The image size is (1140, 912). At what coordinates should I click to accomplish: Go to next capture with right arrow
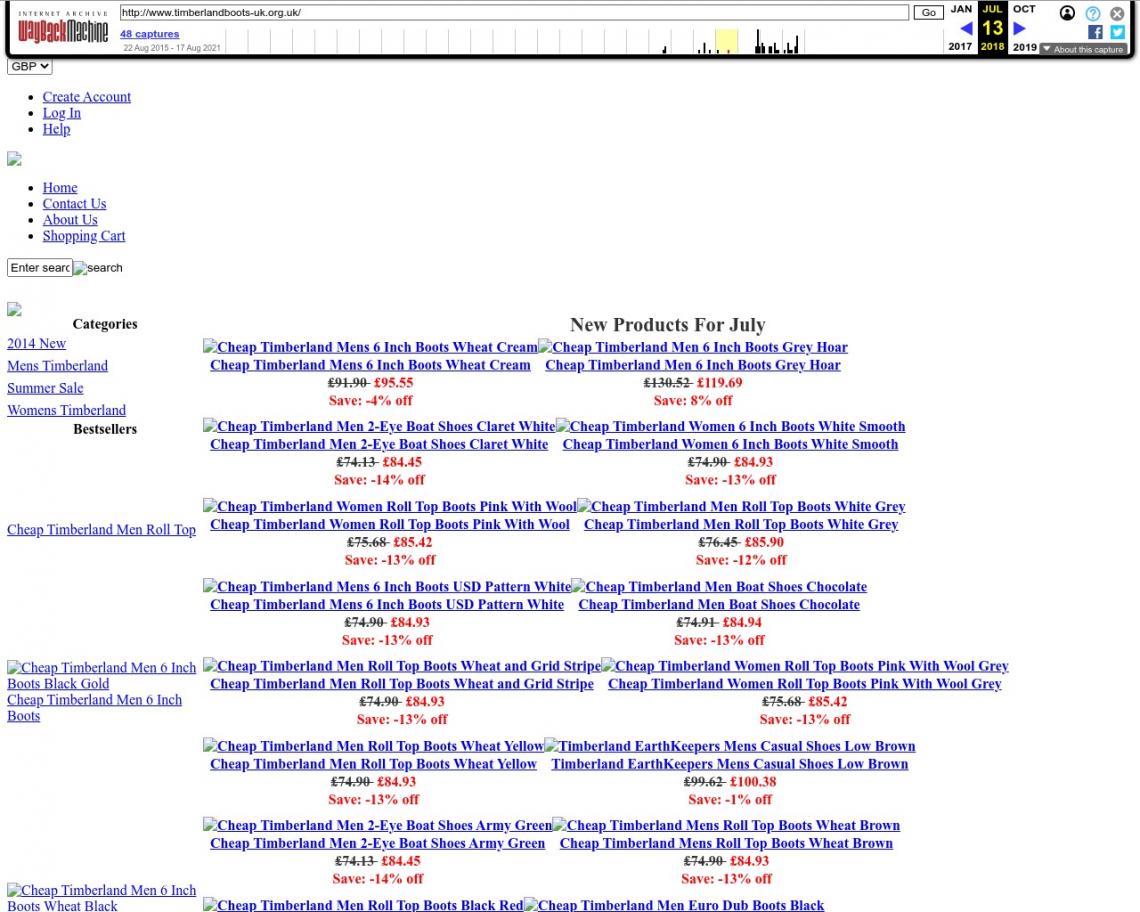(1019, 28)
